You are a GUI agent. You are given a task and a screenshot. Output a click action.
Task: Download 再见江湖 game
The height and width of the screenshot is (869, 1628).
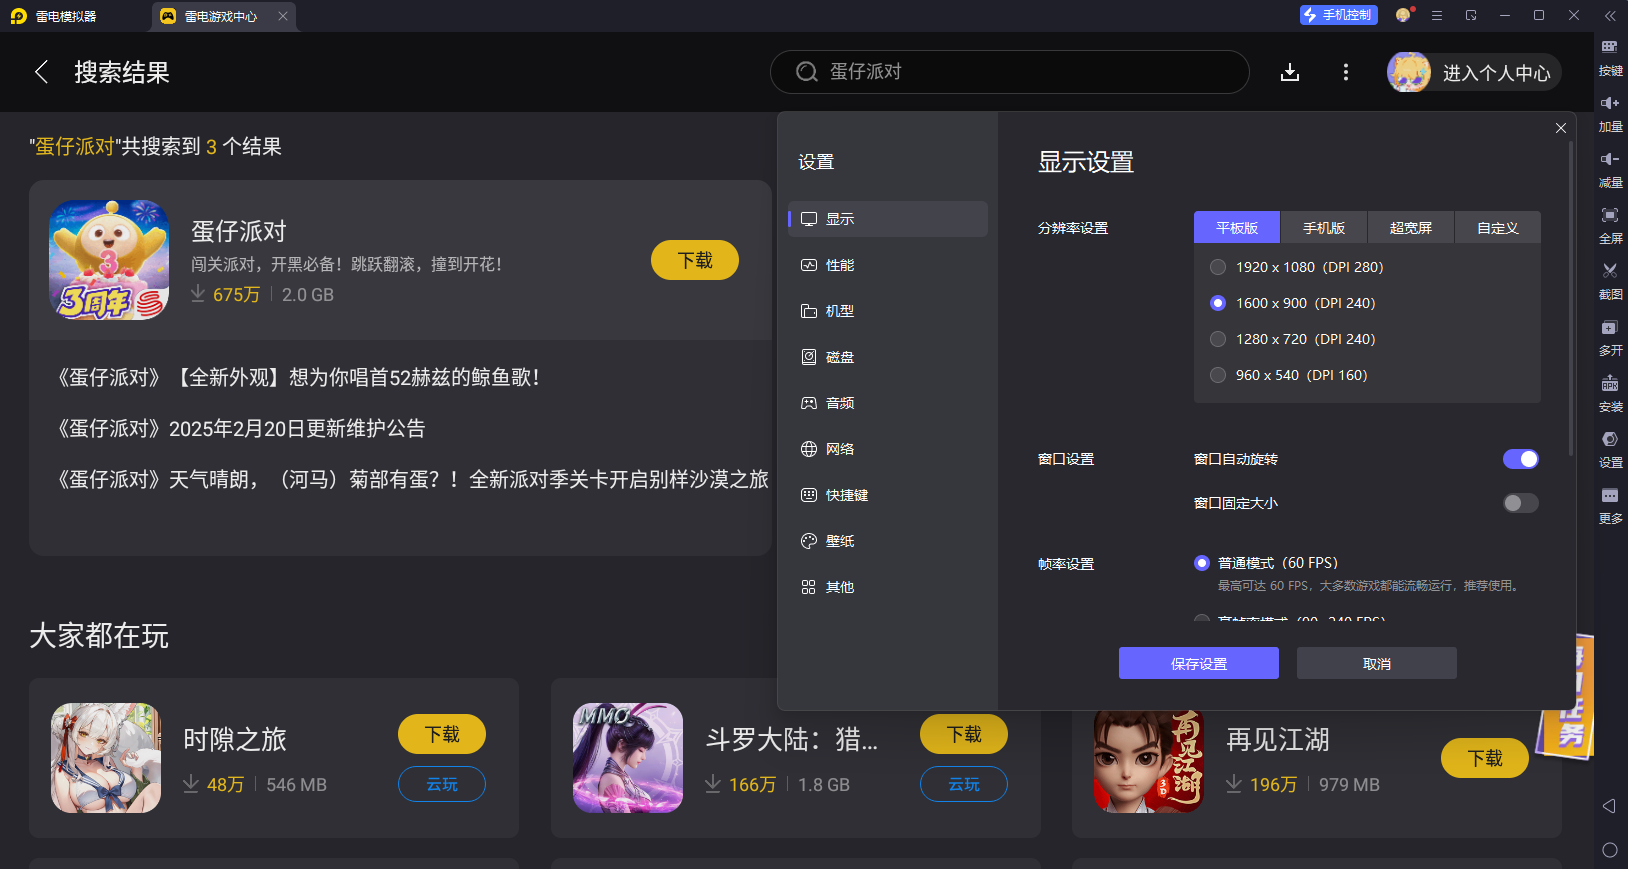pyautogui.click(x=1485, y=758)
